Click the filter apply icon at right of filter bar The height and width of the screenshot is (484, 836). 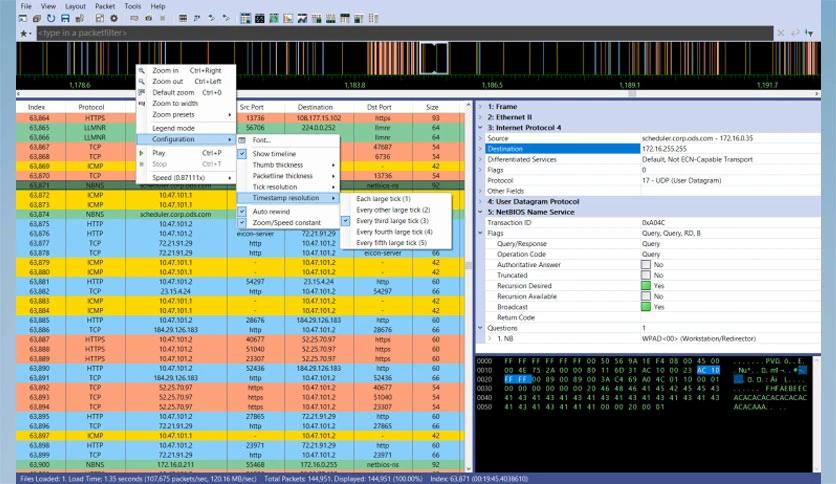pyautogui.click(x=809, y=33)
